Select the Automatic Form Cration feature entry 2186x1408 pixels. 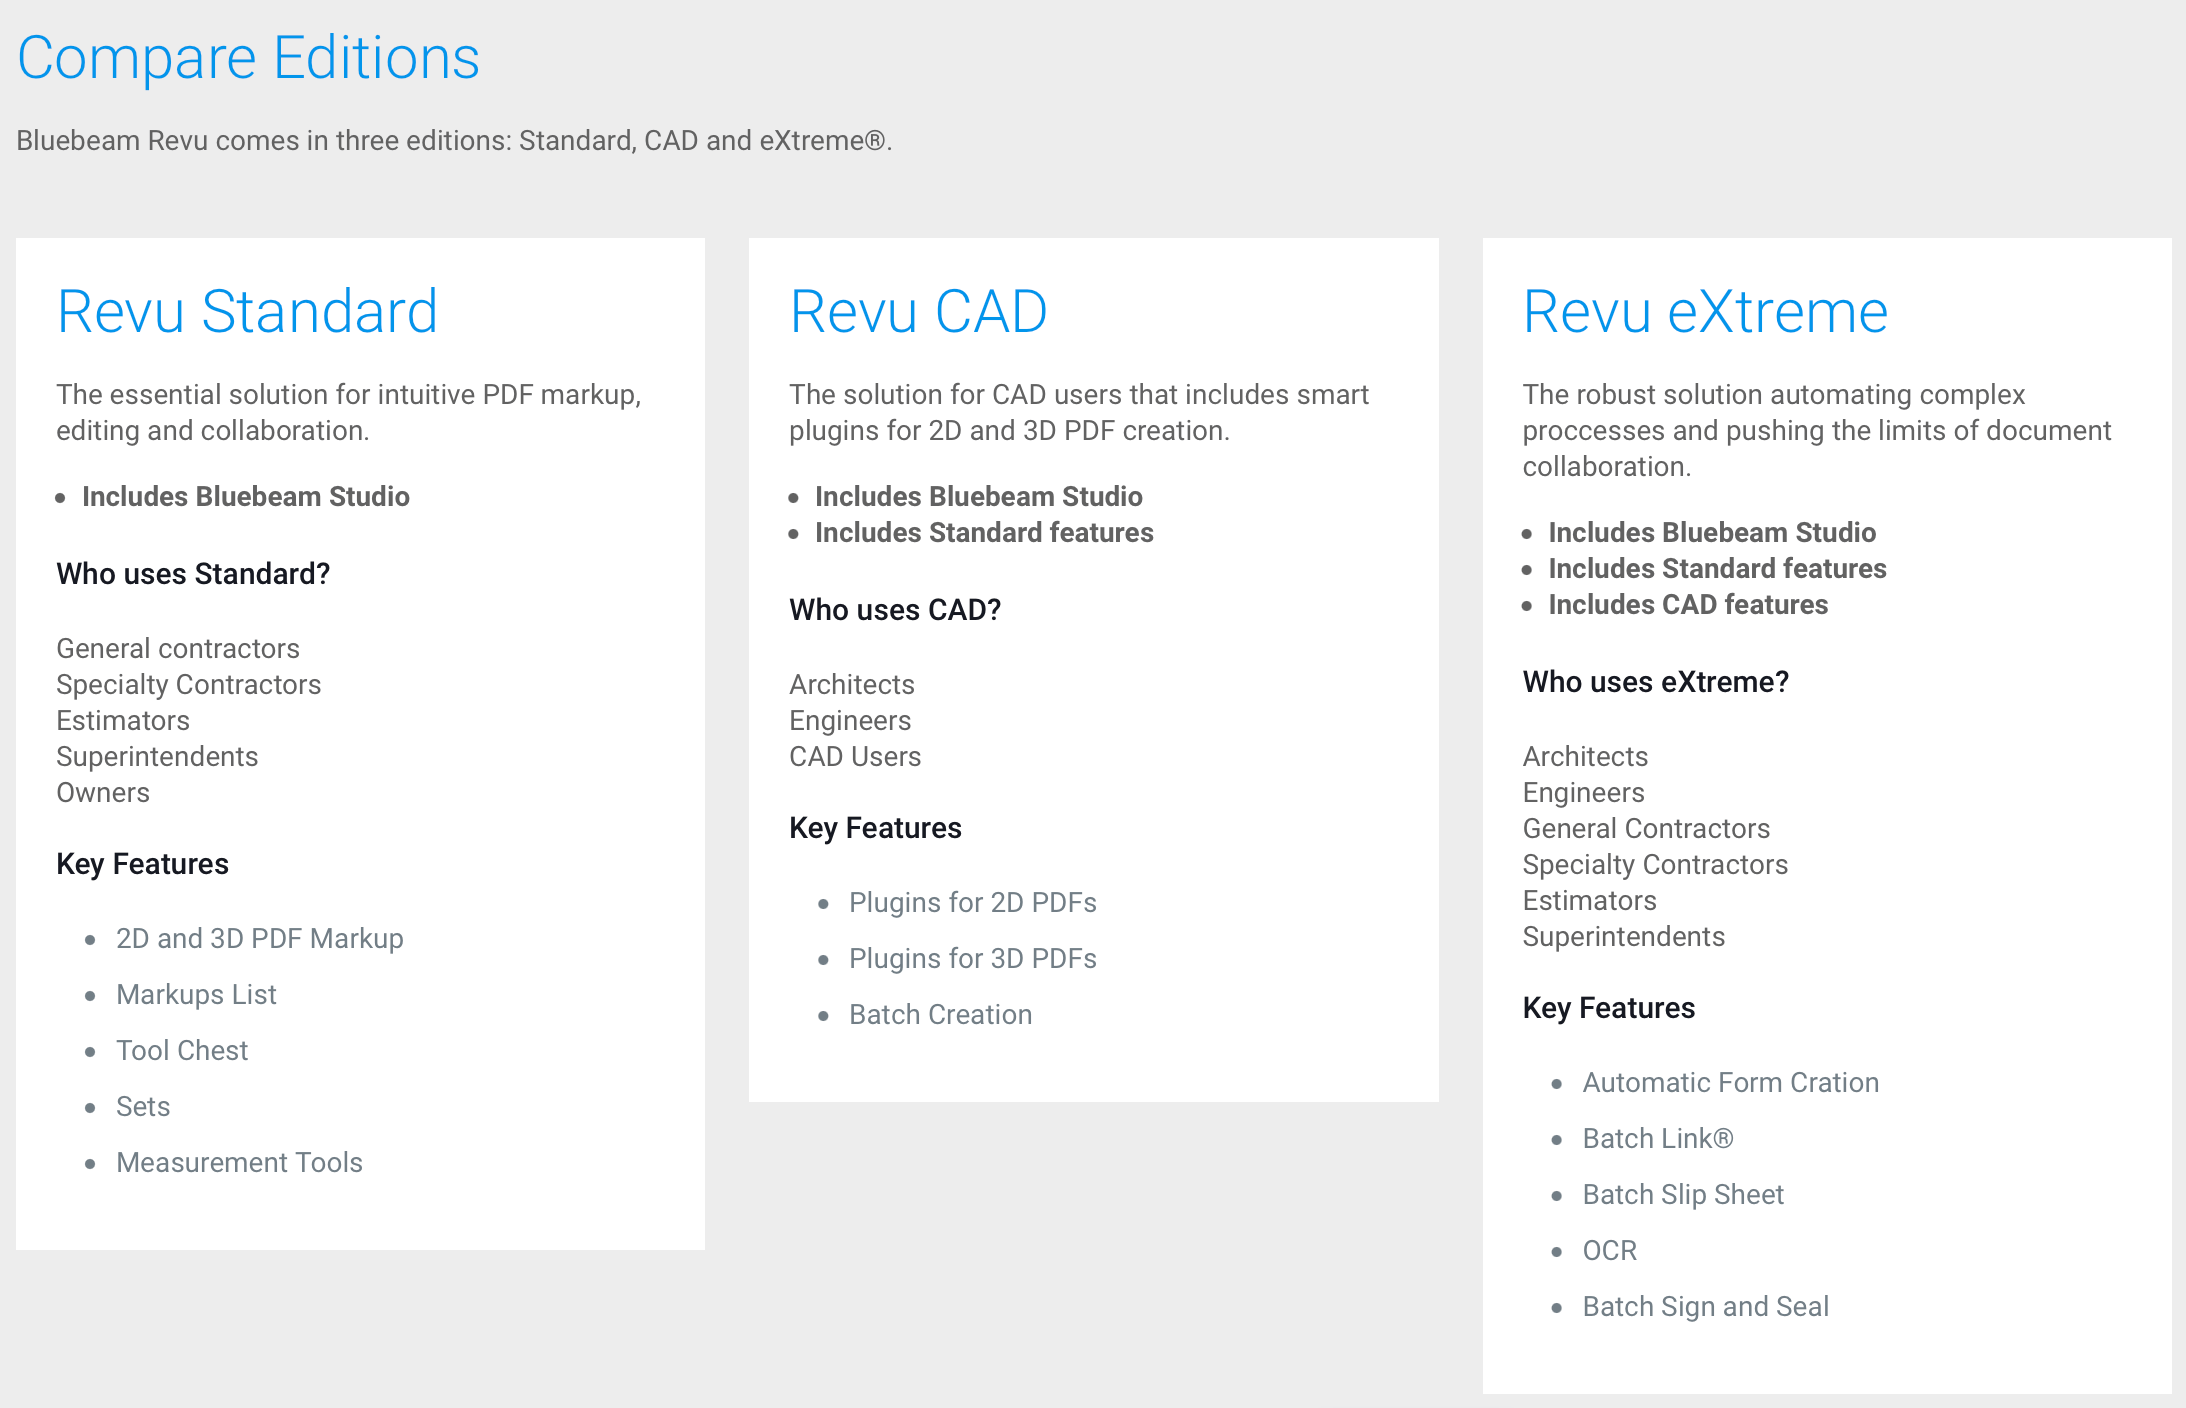1730,1082
